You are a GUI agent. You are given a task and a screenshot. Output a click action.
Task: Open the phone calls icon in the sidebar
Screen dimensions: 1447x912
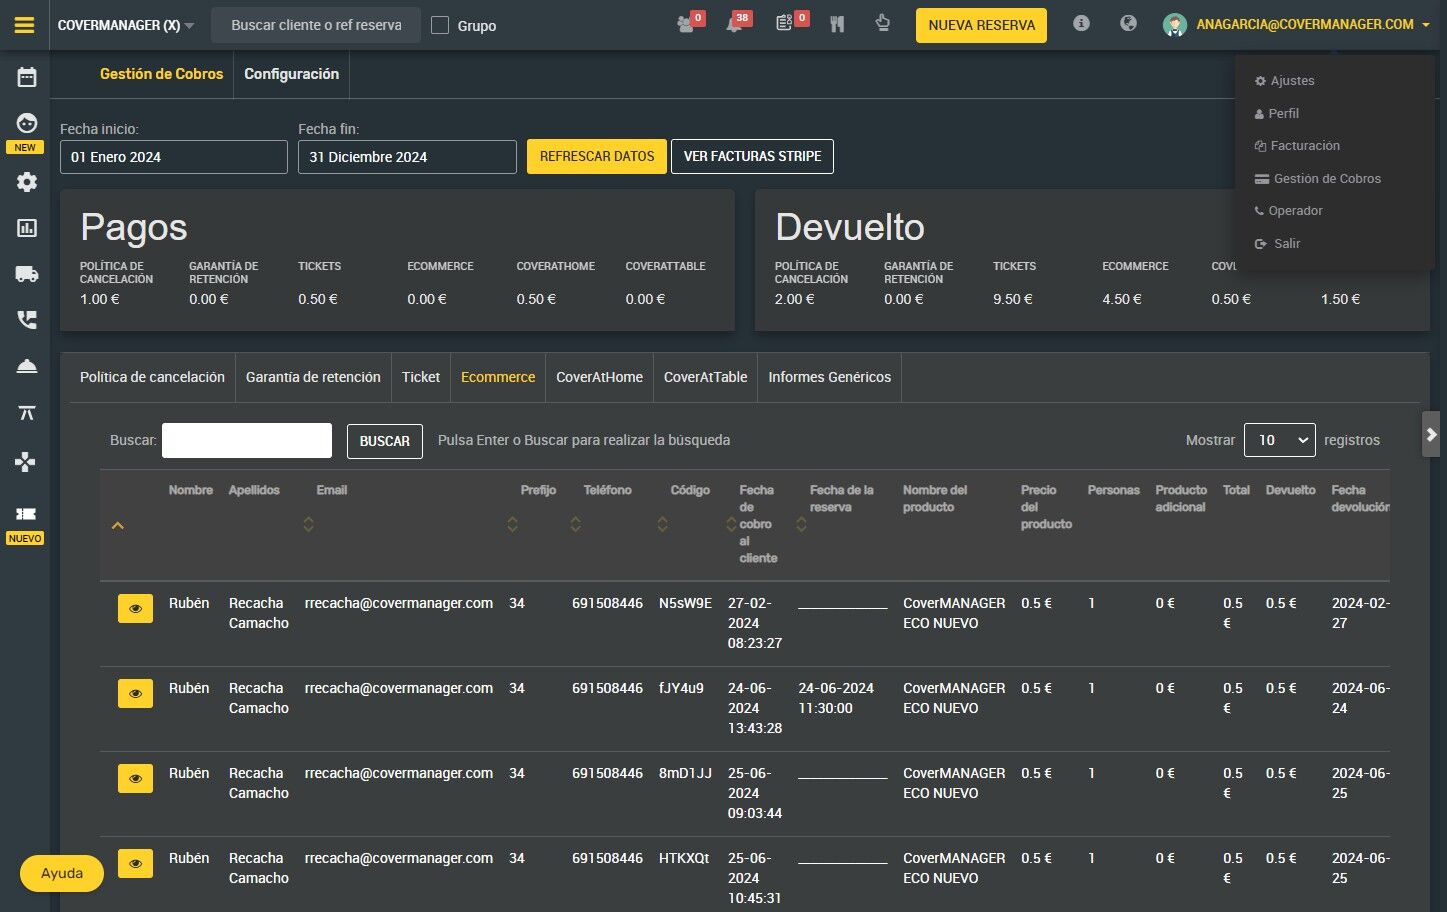click(x=27, y=320)
